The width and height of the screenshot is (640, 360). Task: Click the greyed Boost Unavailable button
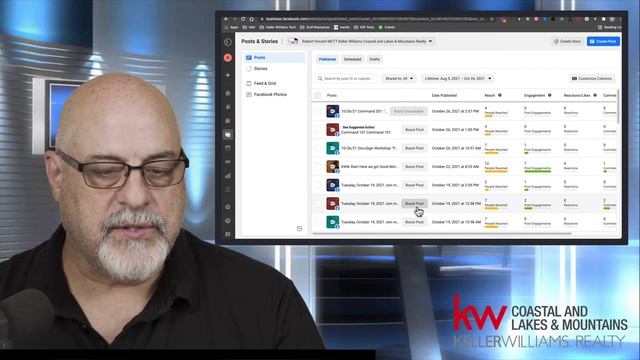click(x=409, y=111)
